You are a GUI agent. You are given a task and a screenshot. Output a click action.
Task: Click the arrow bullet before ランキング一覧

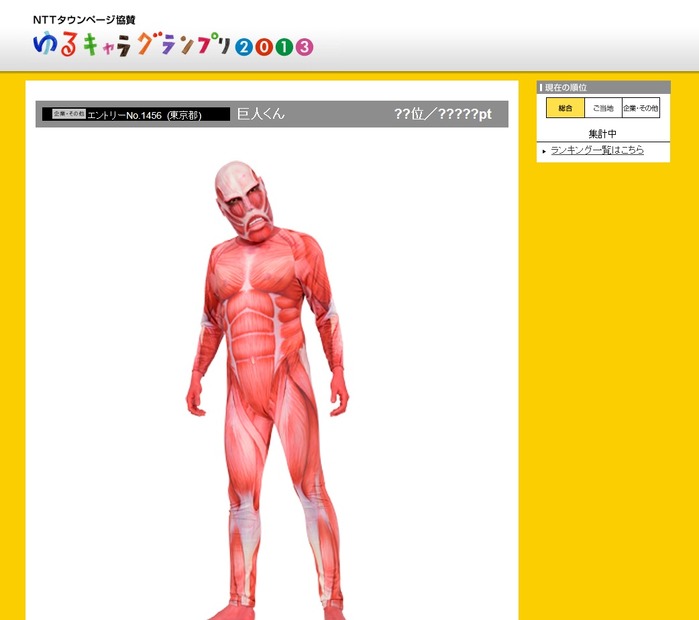[544, 151]
